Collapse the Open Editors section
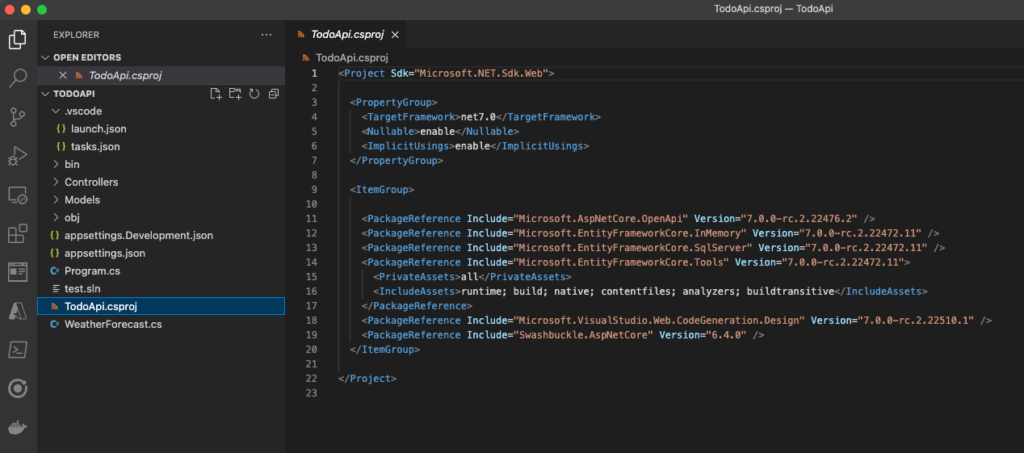Viewport: 1024px width, 453px height. 46,57
